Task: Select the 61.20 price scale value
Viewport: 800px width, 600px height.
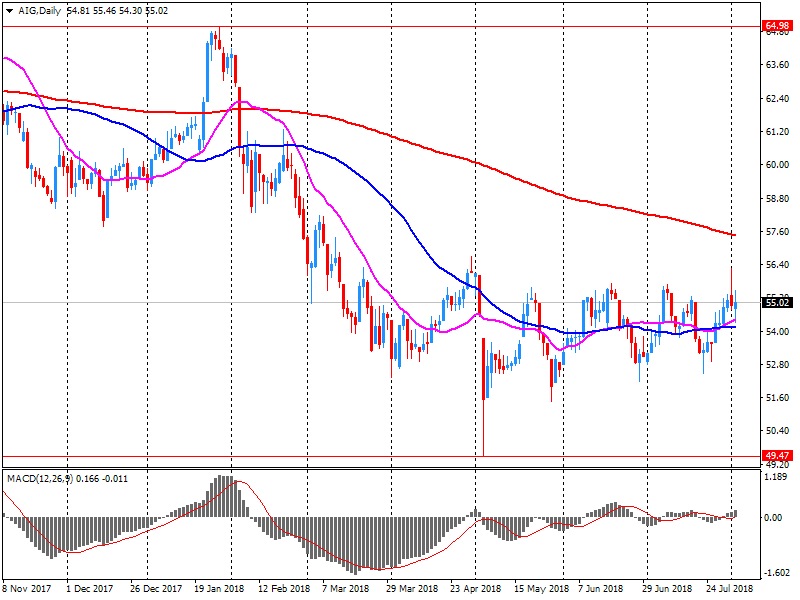Action: pyautogui.click(x=777, y=132)
